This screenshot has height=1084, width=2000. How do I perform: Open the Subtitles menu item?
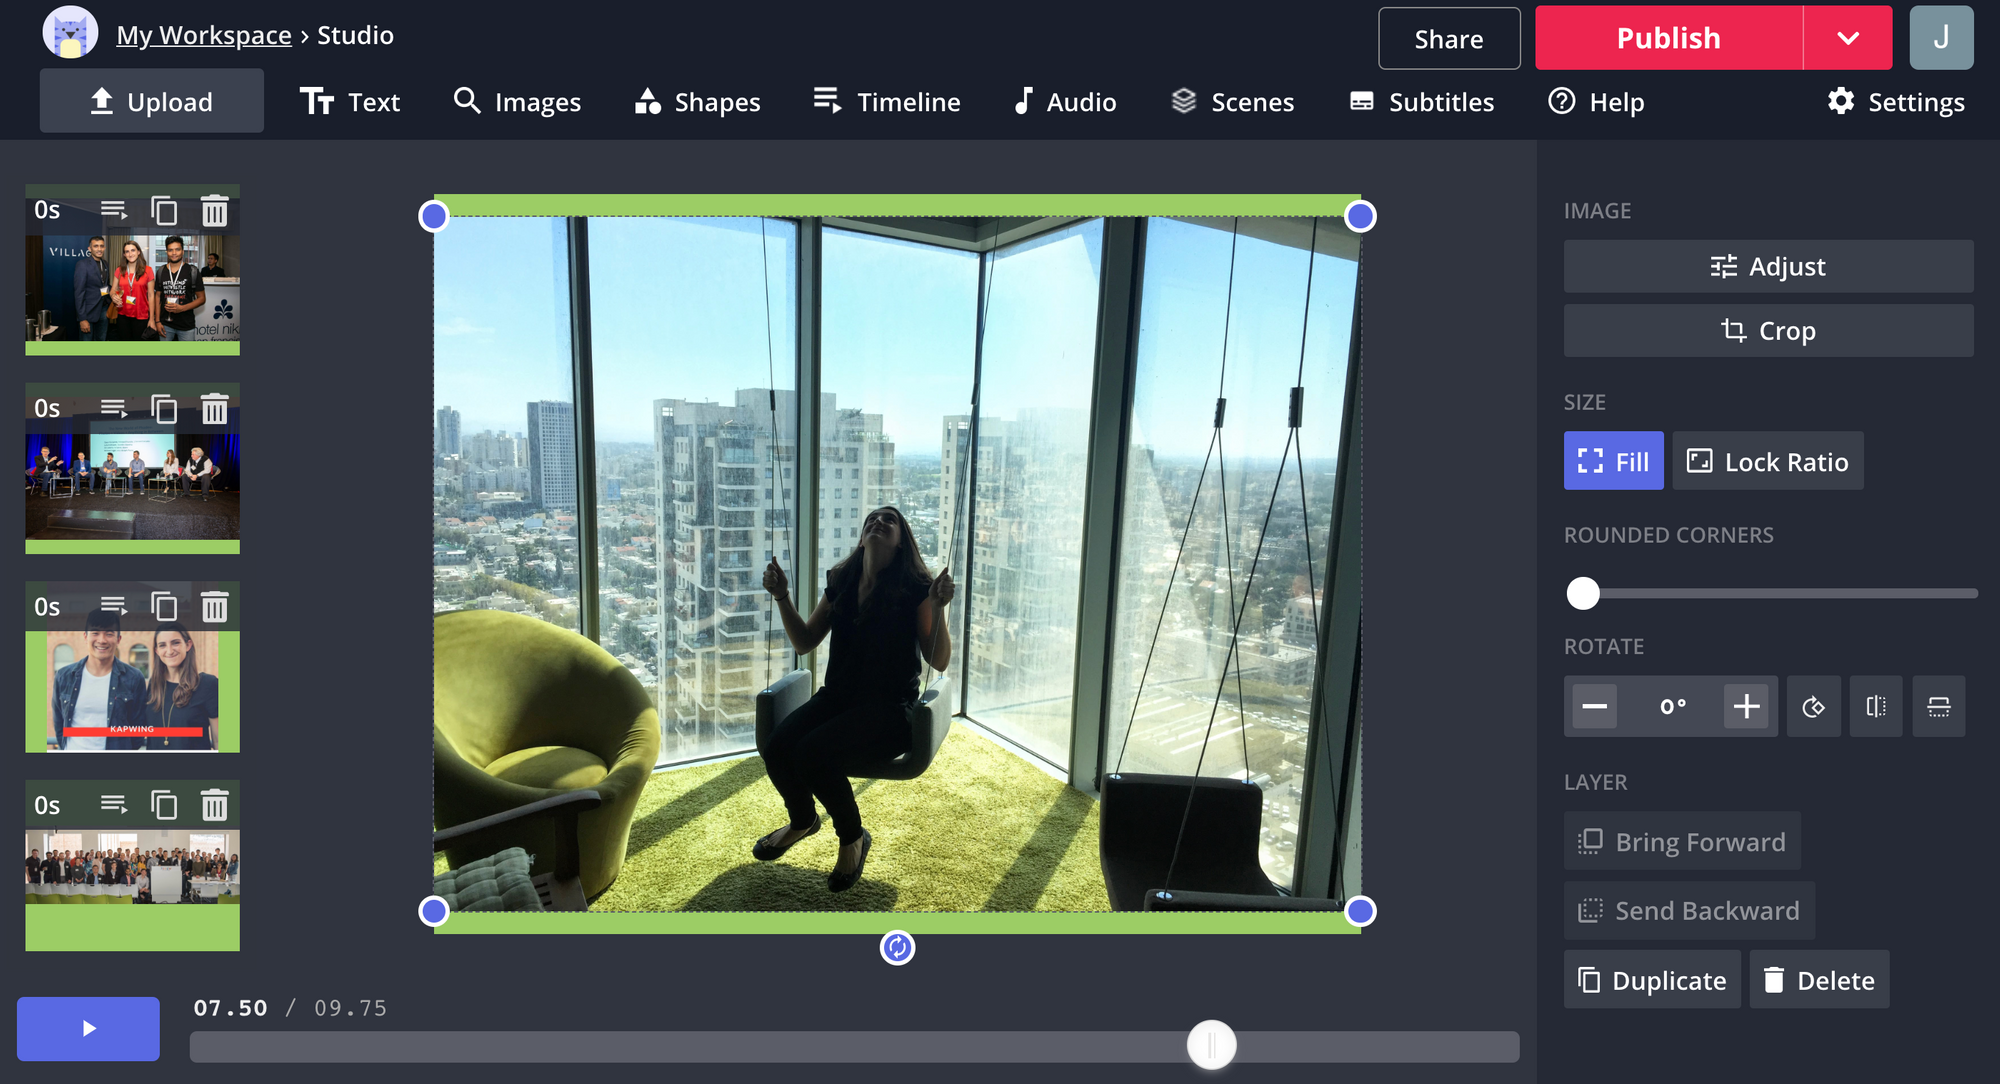point(1421,102)
